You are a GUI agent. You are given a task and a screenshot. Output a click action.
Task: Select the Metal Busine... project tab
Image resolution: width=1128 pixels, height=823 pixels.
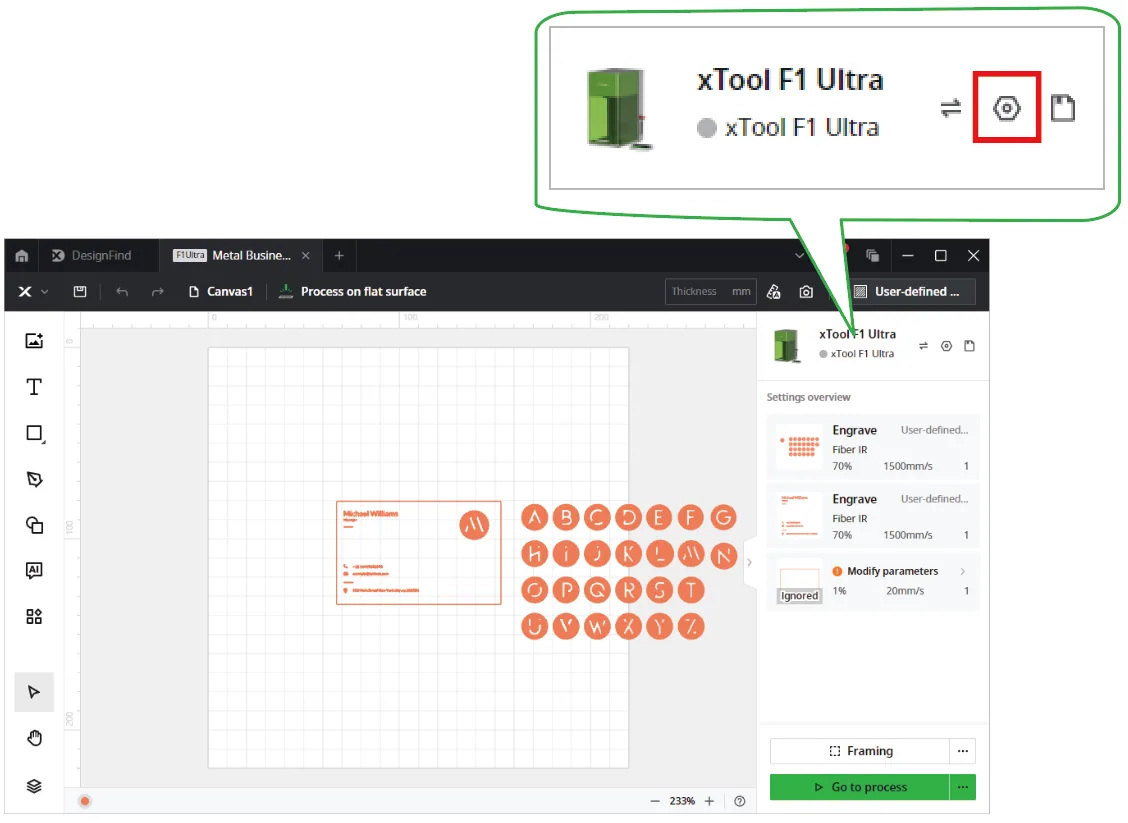[242, 255]
